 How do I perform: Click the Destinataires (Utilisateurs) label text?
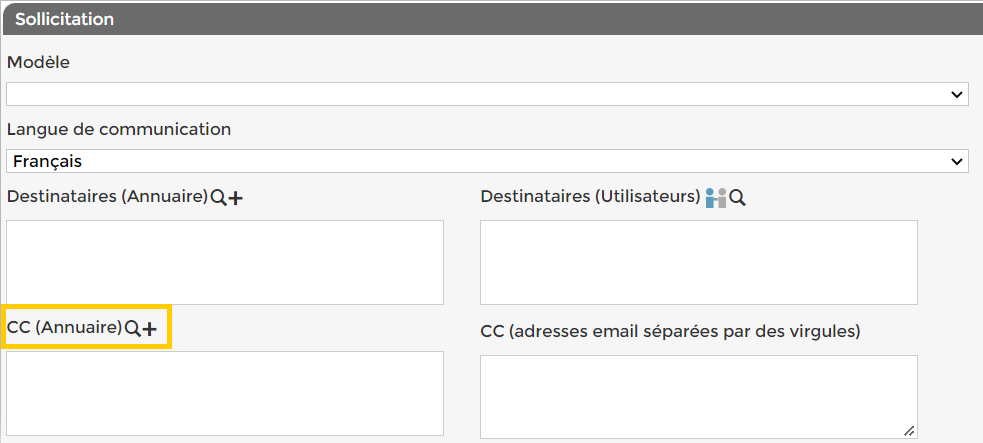click(x=590, y=197)
